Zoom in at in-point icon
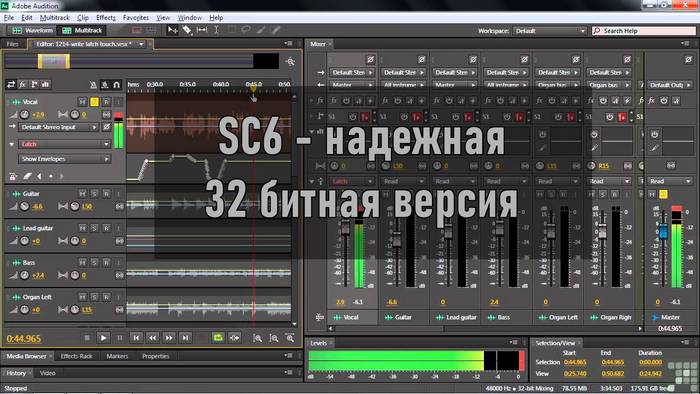The width and height of the screenshot is (700, 394). [258, 338]
